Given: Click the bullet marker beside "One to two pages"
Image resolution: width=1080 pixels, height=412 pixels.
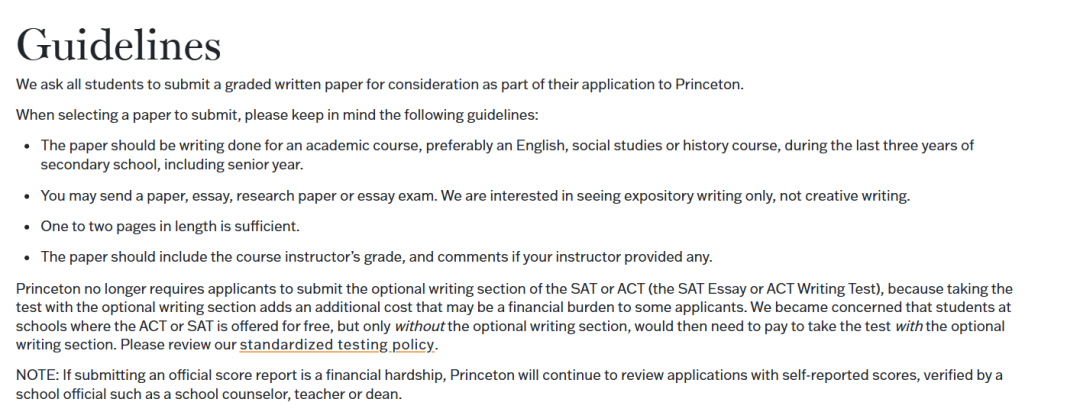Looking at the screenshot, I should click(x=27, y=227).
